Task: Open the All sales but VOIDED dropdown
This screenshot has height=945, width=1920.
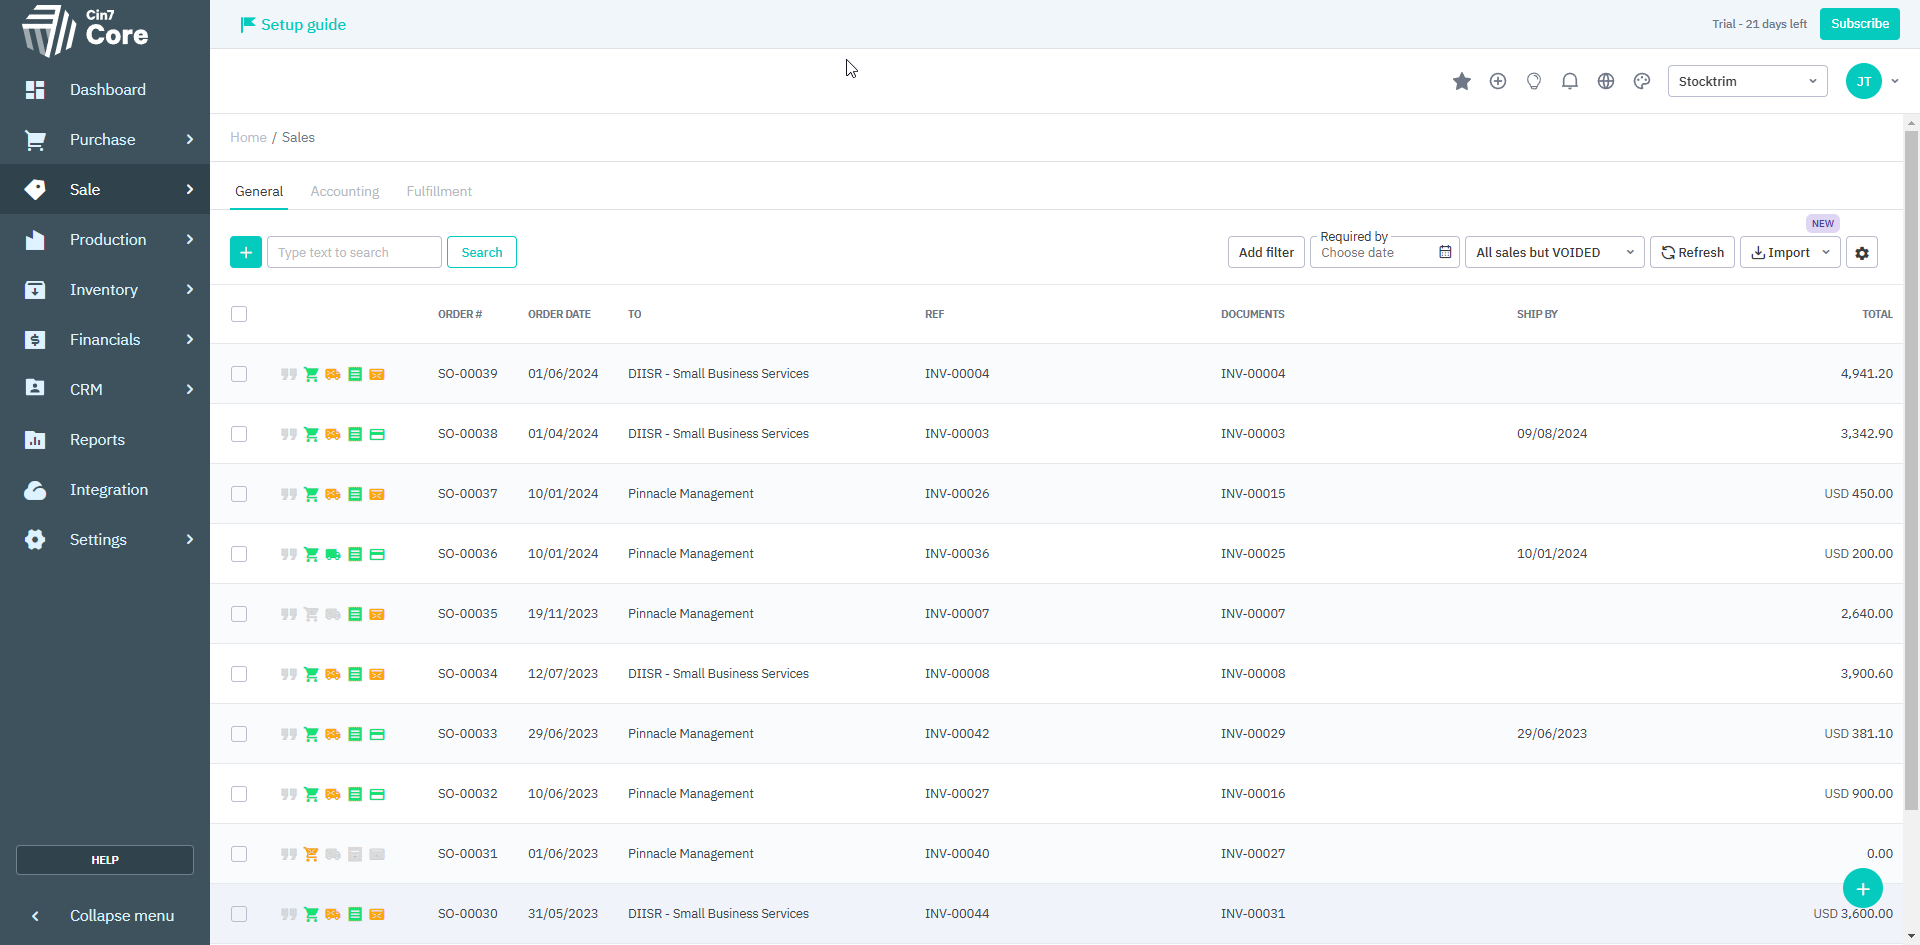Action: 1554,253
